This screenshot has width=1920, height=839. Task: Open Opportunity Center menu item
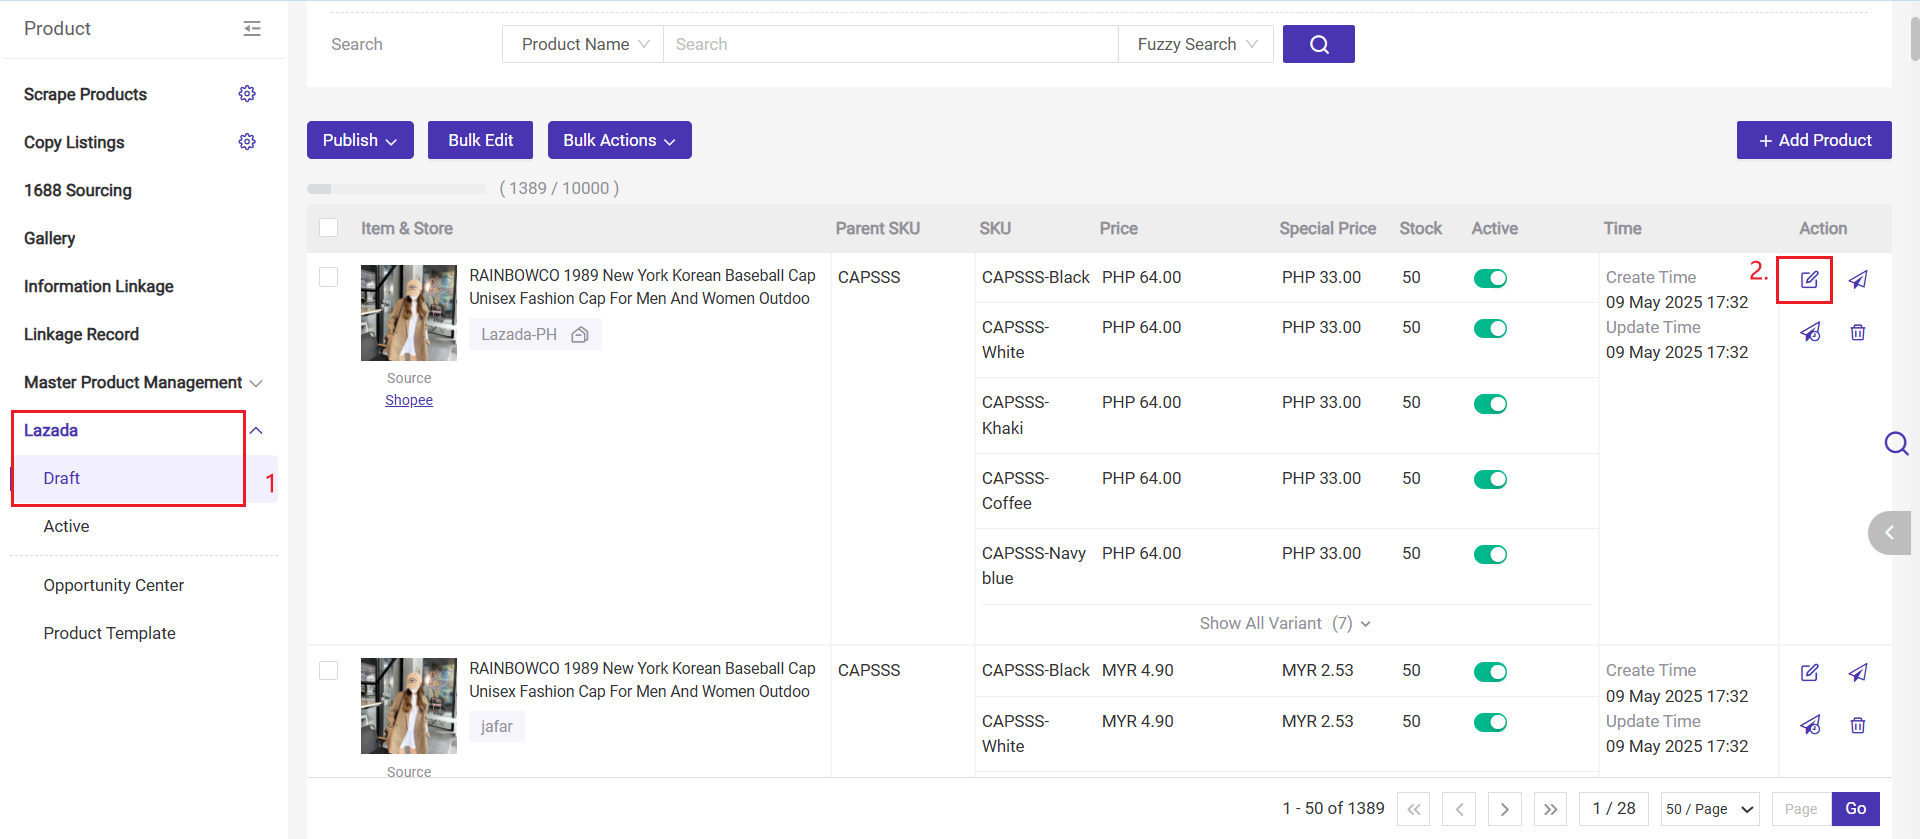[x=113, y=585]
